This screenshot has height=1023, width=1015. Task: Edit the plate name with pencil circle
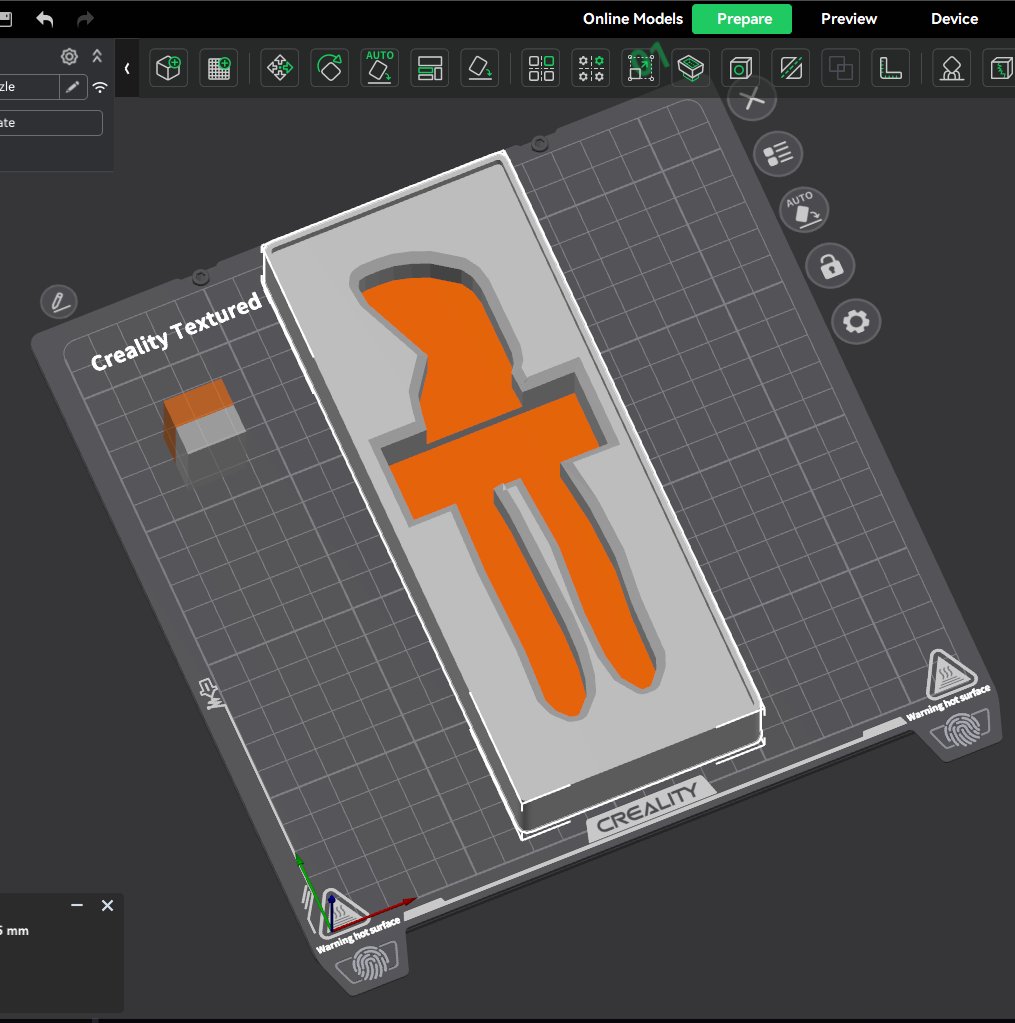click(59, 301)
